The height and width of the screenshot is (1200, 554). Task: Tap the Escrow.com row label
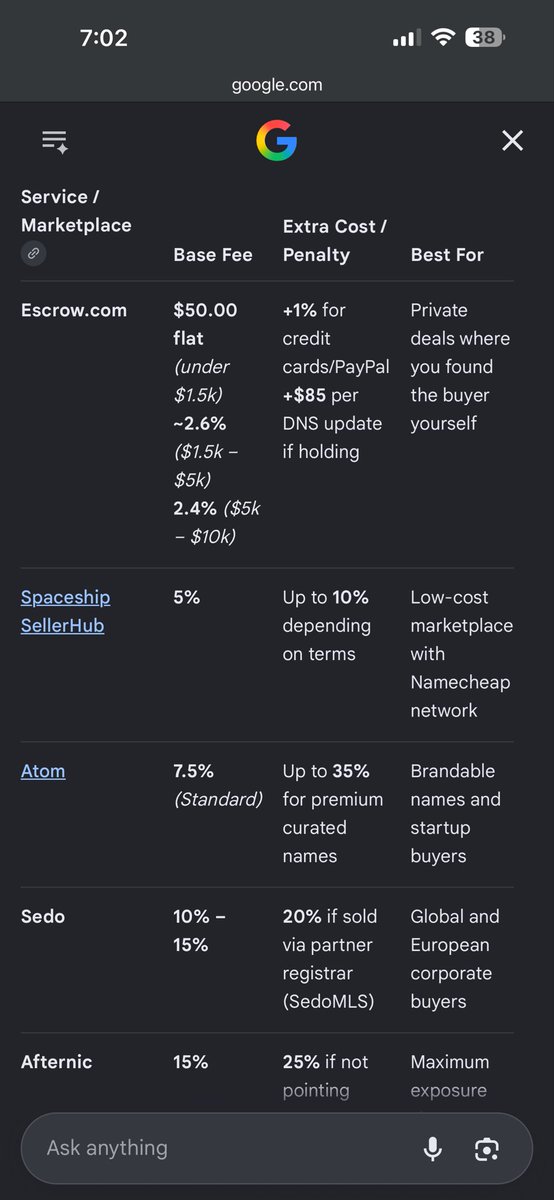(74, 310)
